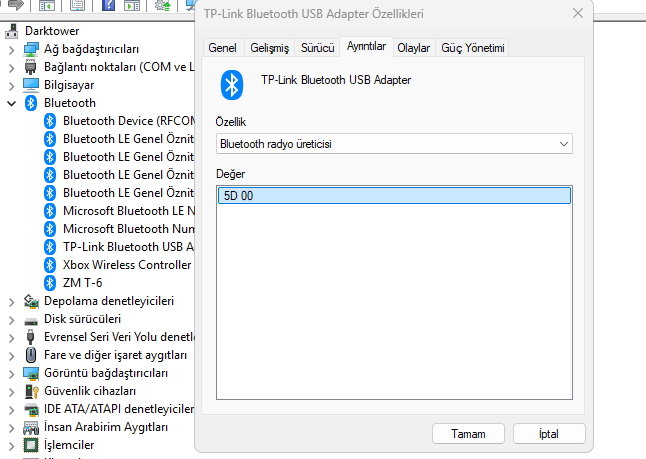Click the İptal button
This screenshot has height=459, width=646.
(549, 434)
